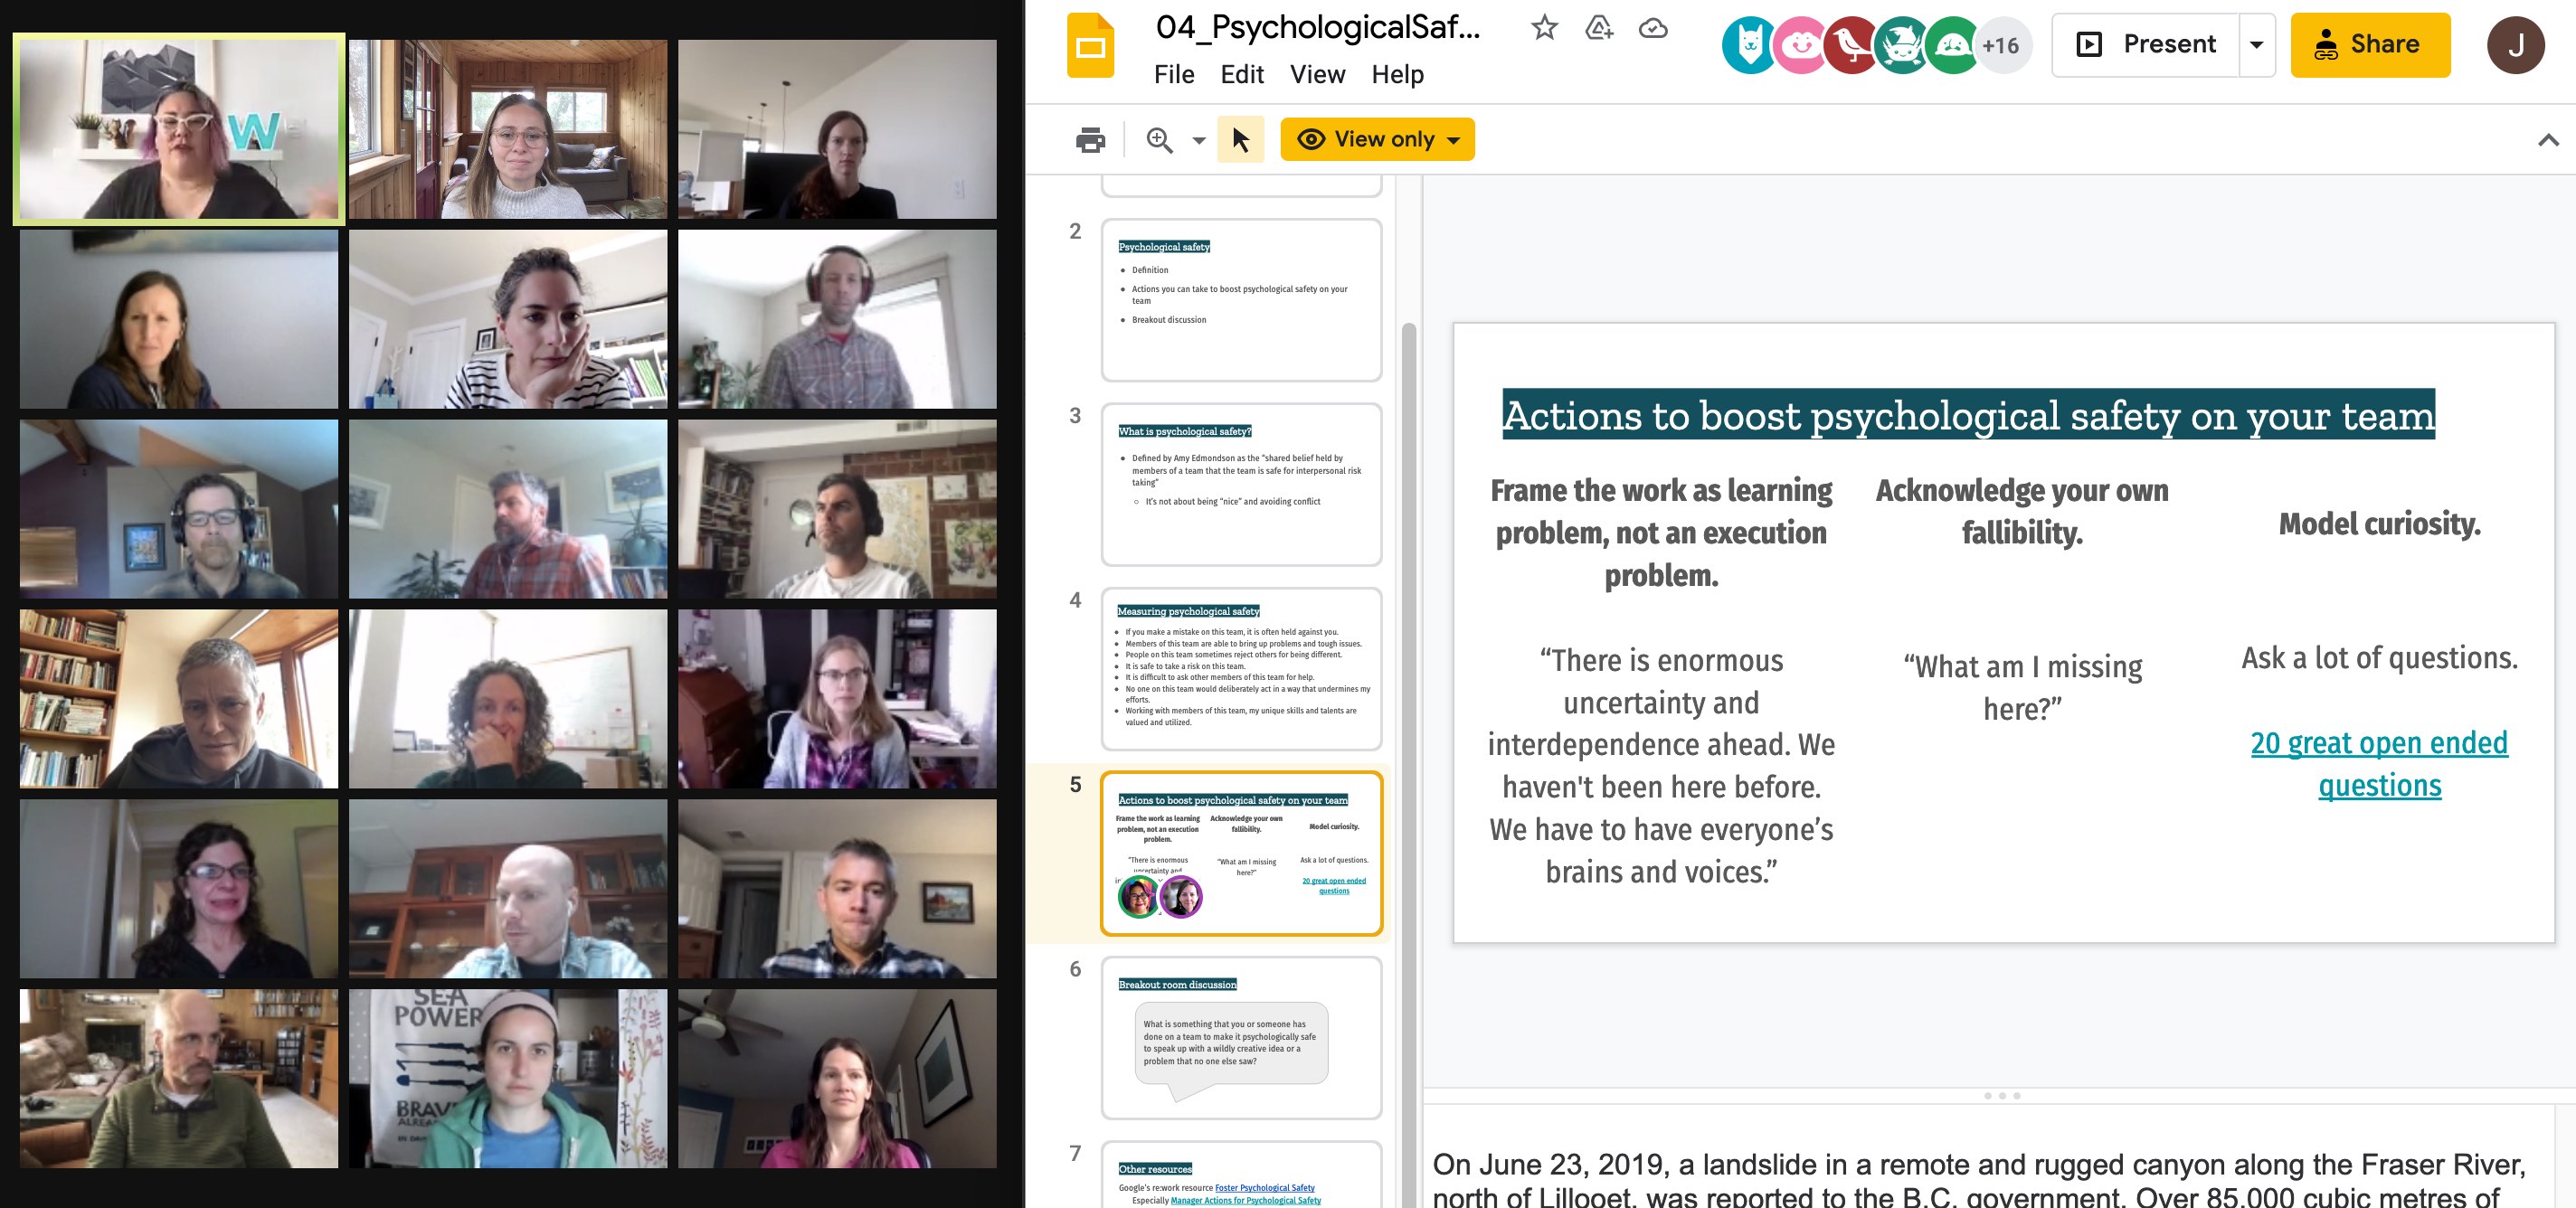Click the Present button
Image resolution: width=2576 pixels, height=1208 pixels.
(2146, 45)
